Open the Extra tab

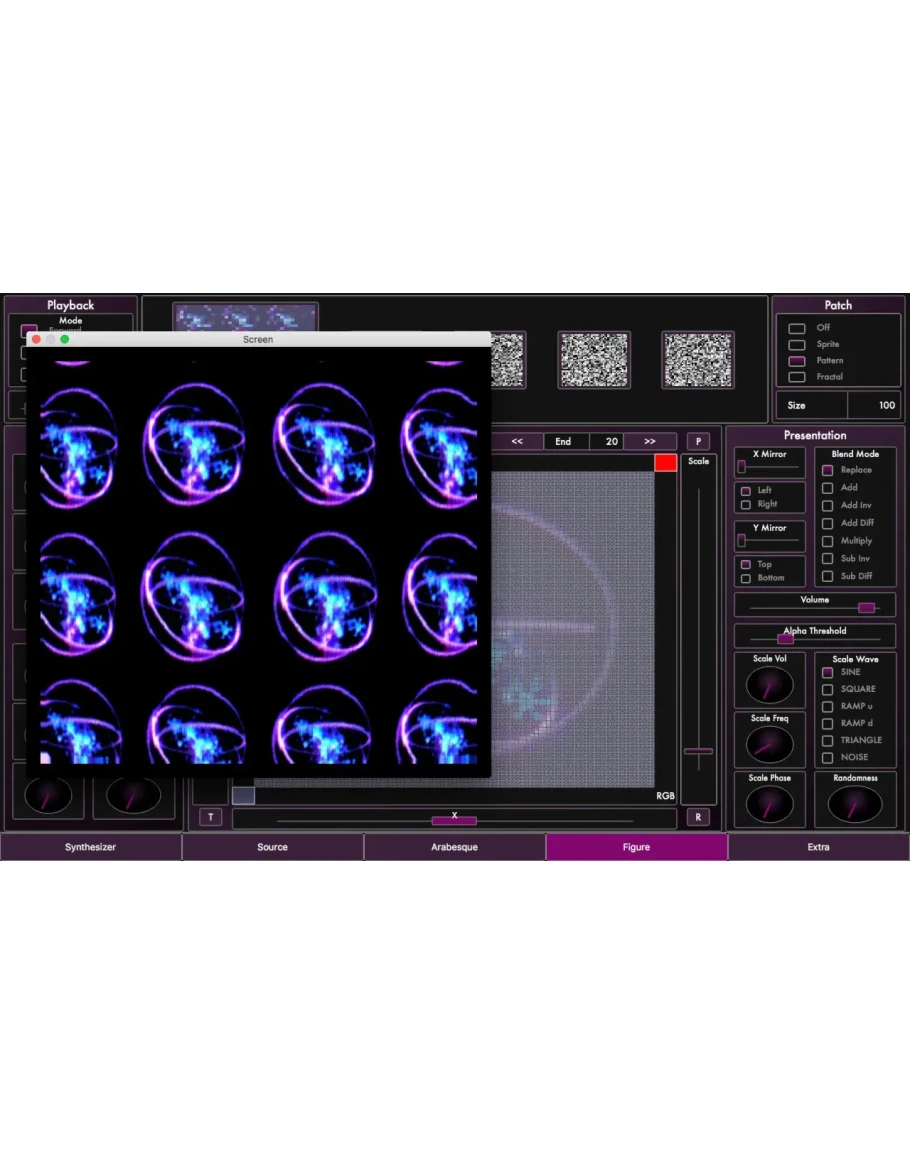(818, 847)
